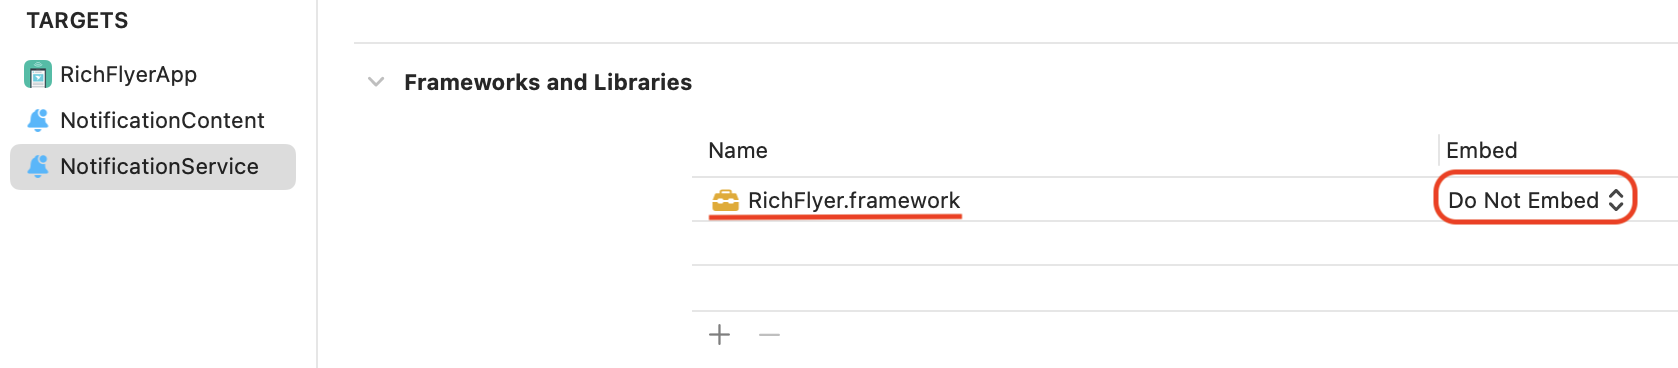
Task: Select the NotificationService target row
Action: pyautogui.click(x=153, y=166)
